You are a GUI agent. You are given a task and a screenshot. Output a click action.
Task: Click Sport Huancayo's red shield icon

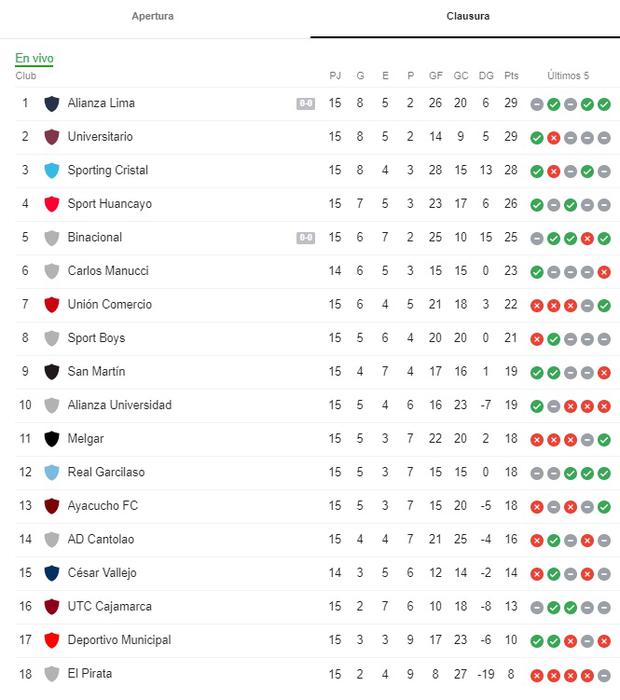click(x=52, y=204)
